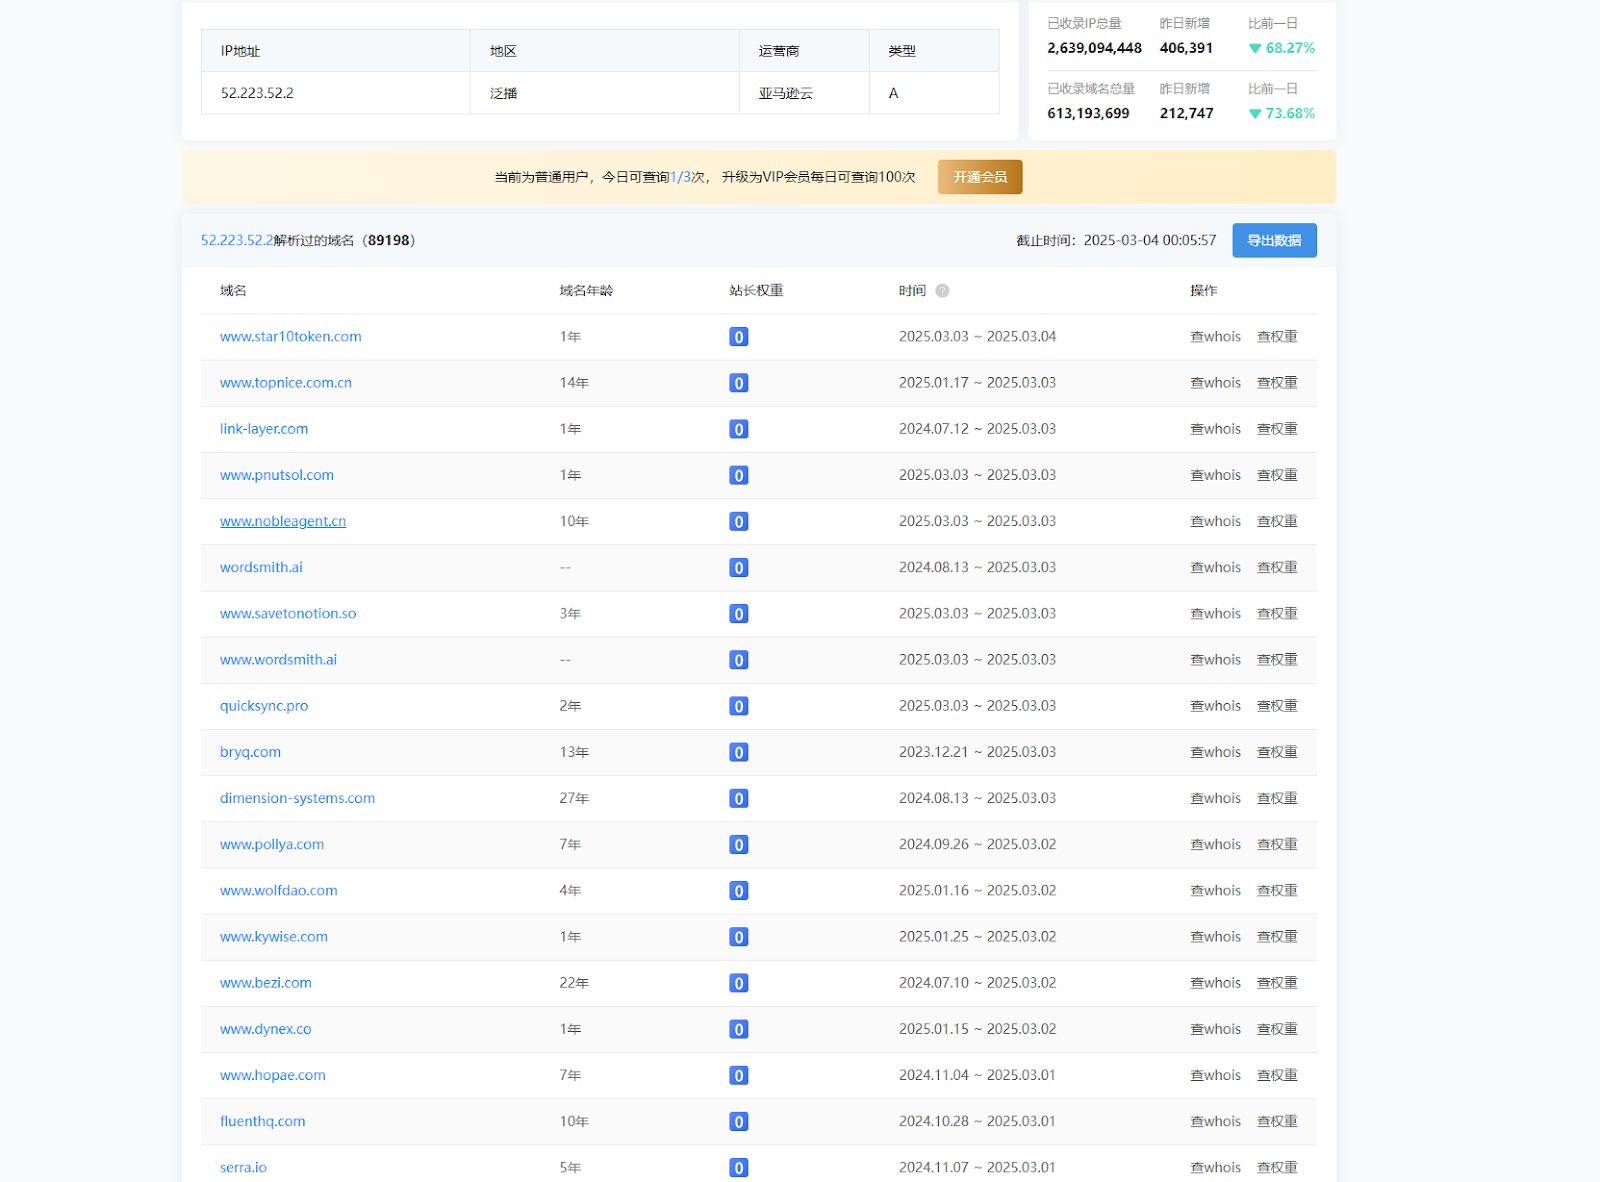Click weight badge in the wordsmith.ai row
The width and height of the screenshot is (1600, 1182).
coord(738,568)
